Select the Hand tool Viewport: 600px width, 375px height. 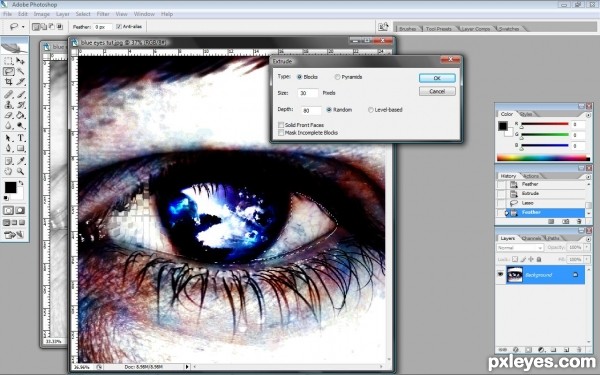pyautogui.click(x=8, y=171)
